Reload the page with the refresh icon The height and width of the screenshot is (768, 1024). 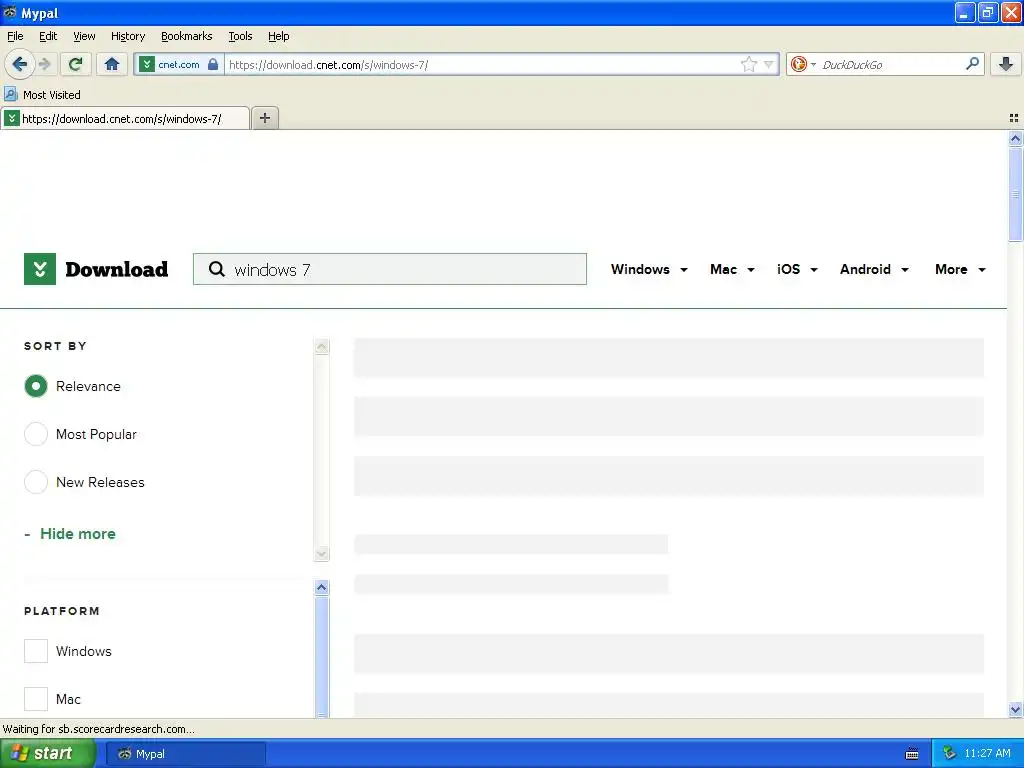coord(76,64)
